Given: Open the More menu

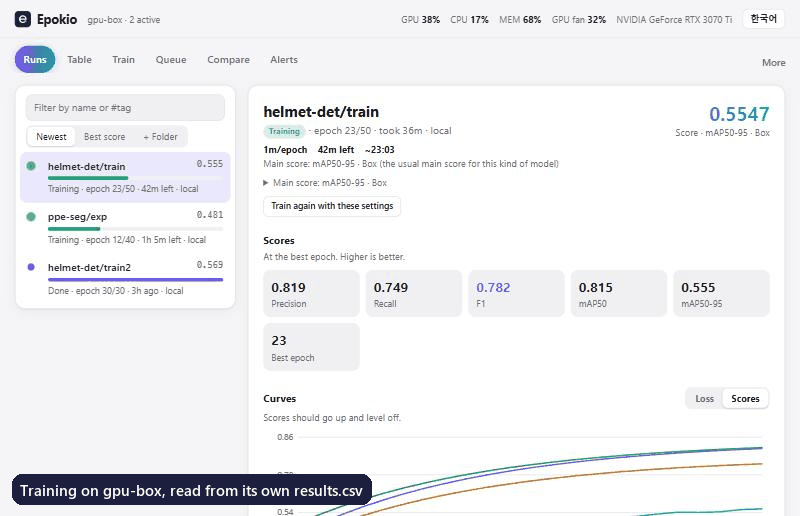Looking at the screenshot, I should click(x=773, y=62).
